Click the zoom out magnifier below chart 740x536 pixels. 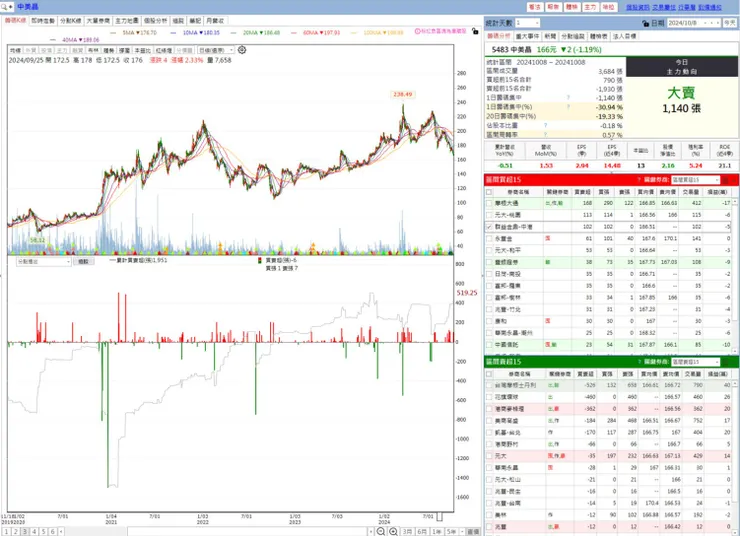380,532
